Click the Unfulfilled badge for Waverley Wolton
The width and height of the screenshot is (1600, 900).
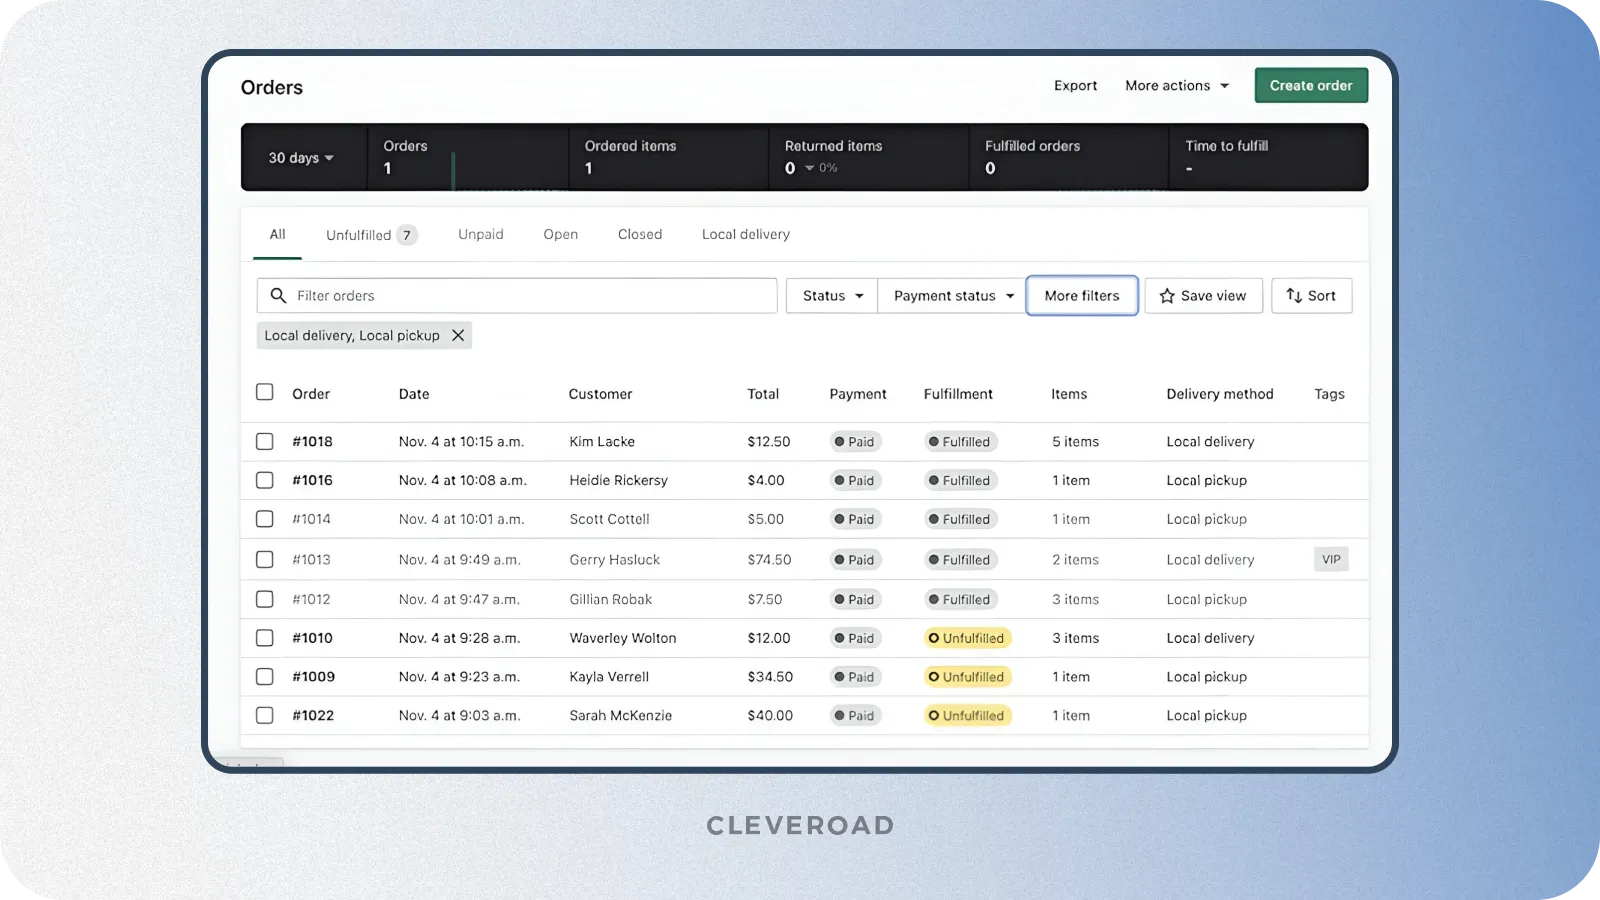[x=967, y=638]
